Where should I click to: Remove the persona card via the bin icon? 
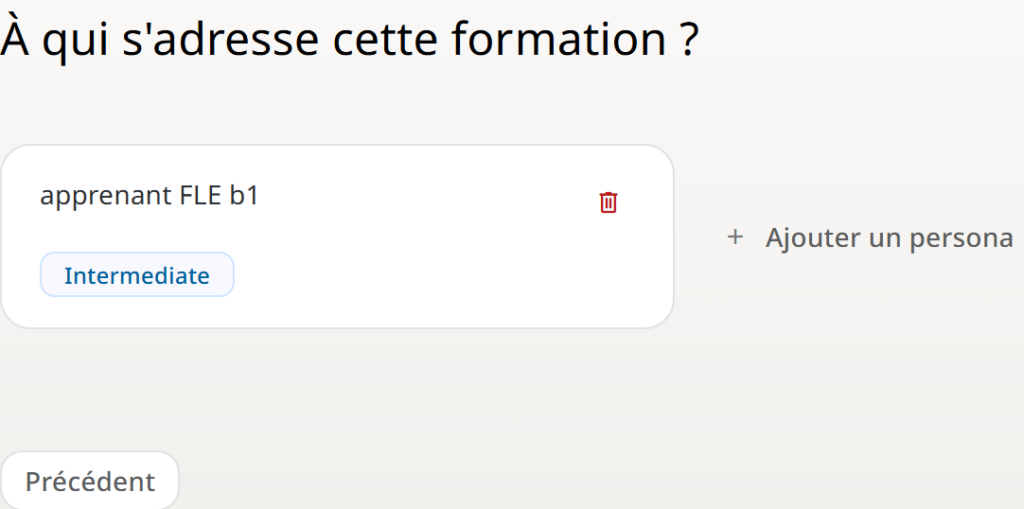pos(608,202)
